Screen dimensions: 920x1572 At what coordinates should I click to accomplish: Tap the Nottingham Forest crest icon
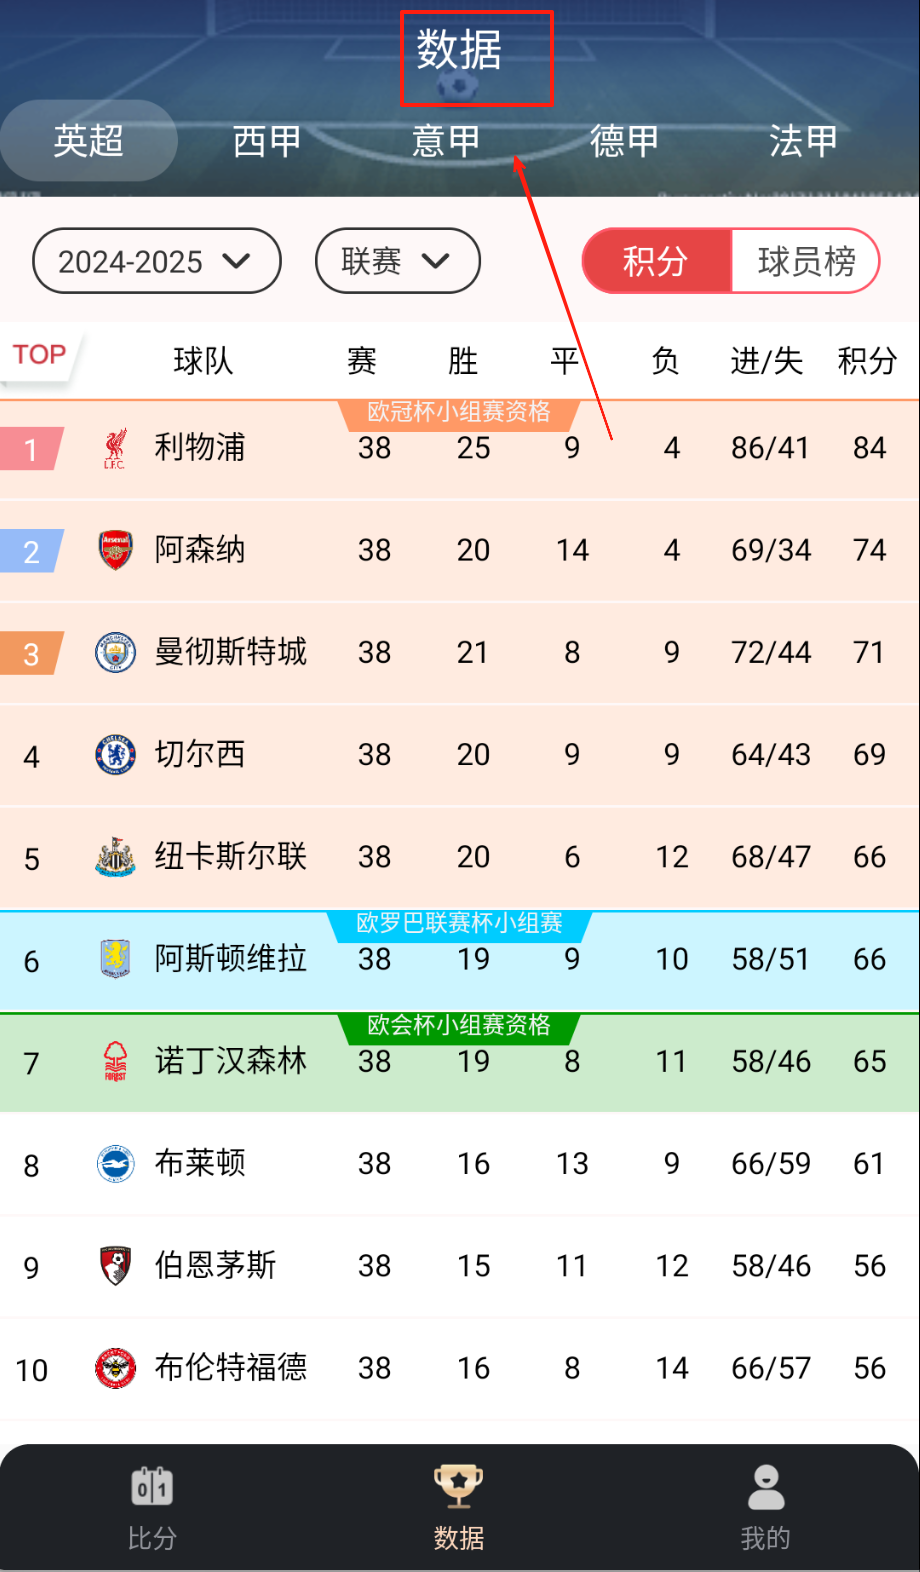point(116,1062)
